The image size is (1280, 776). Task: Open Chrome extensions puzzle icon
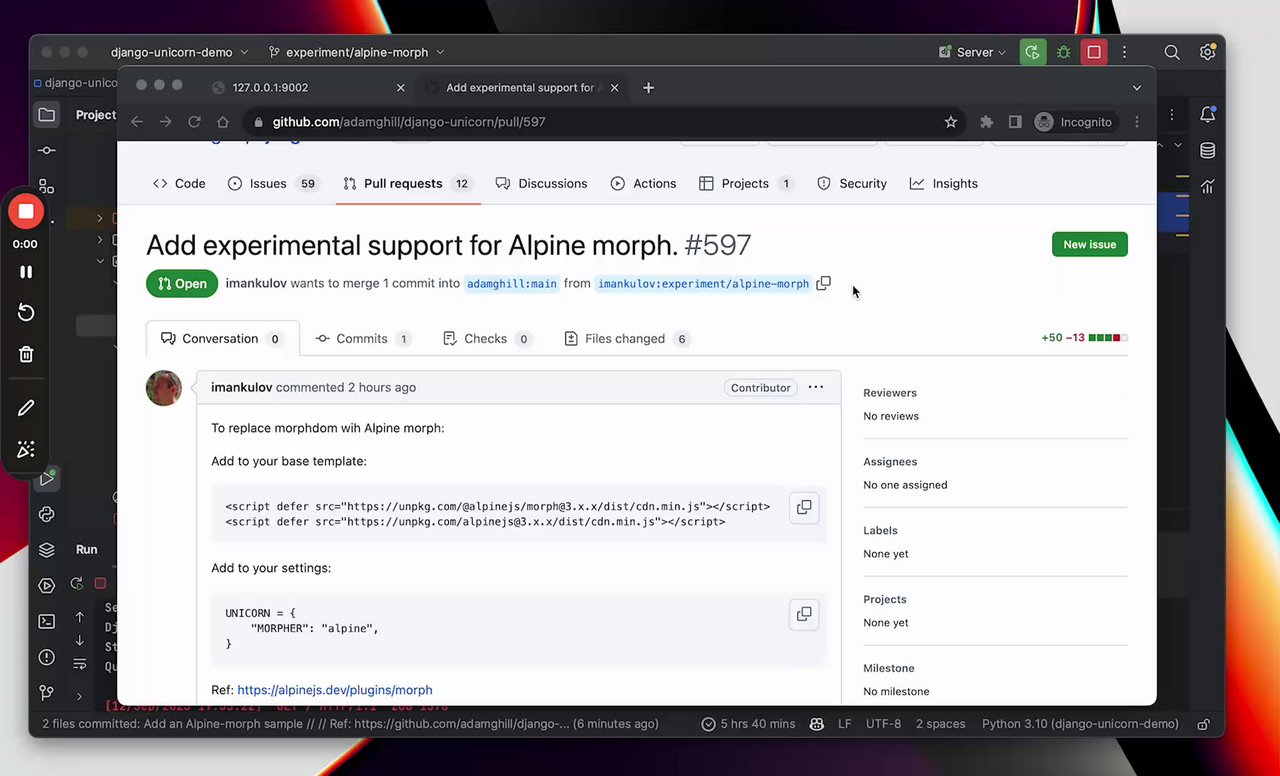987,122
